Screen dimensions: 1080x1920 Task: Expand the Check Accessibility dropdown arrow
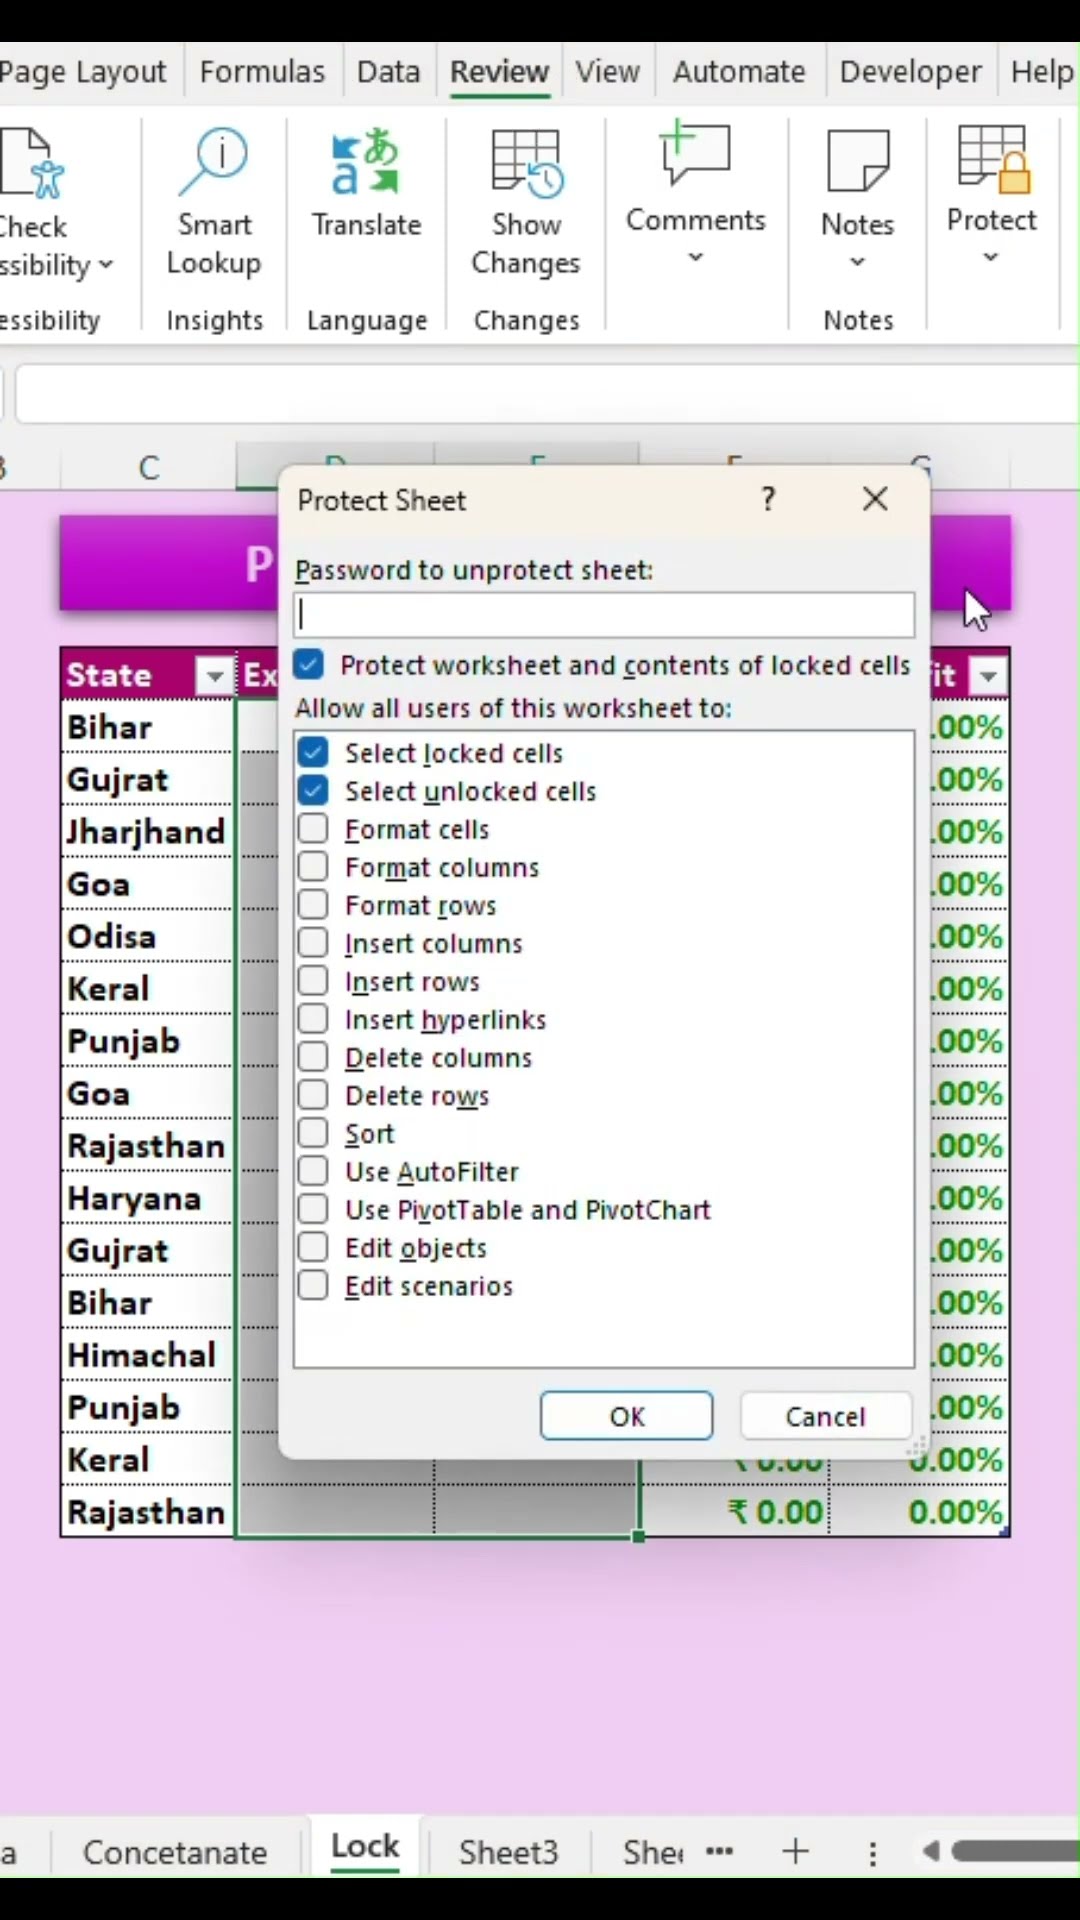[x=106, y=265]
